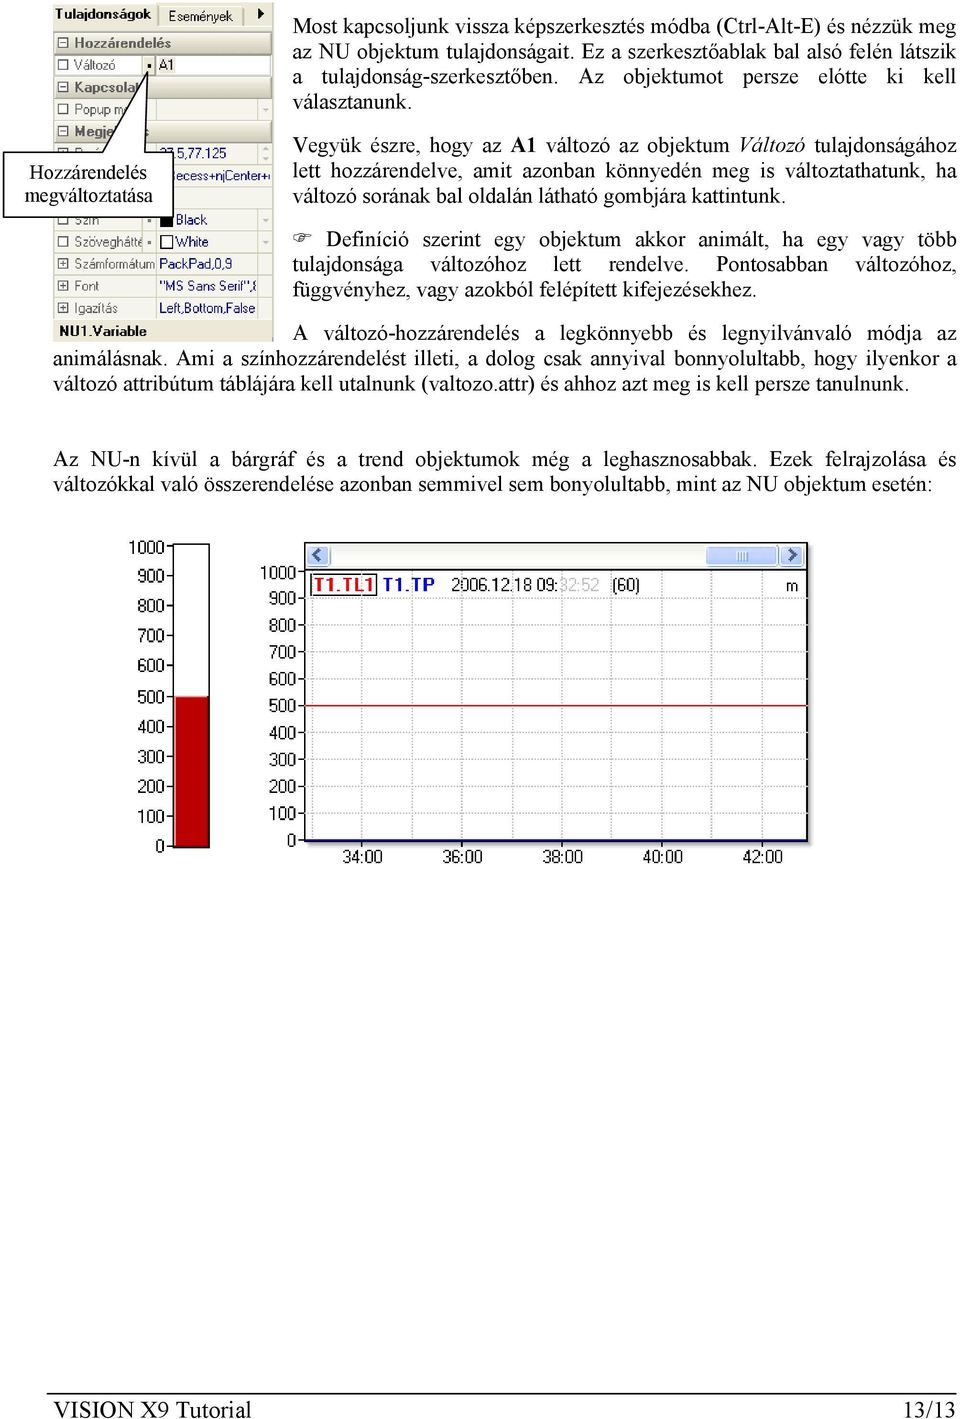Open the Popup menü dropdown arrow
The height and width of the screenshot is (1419, 960).
pos(265,110)
